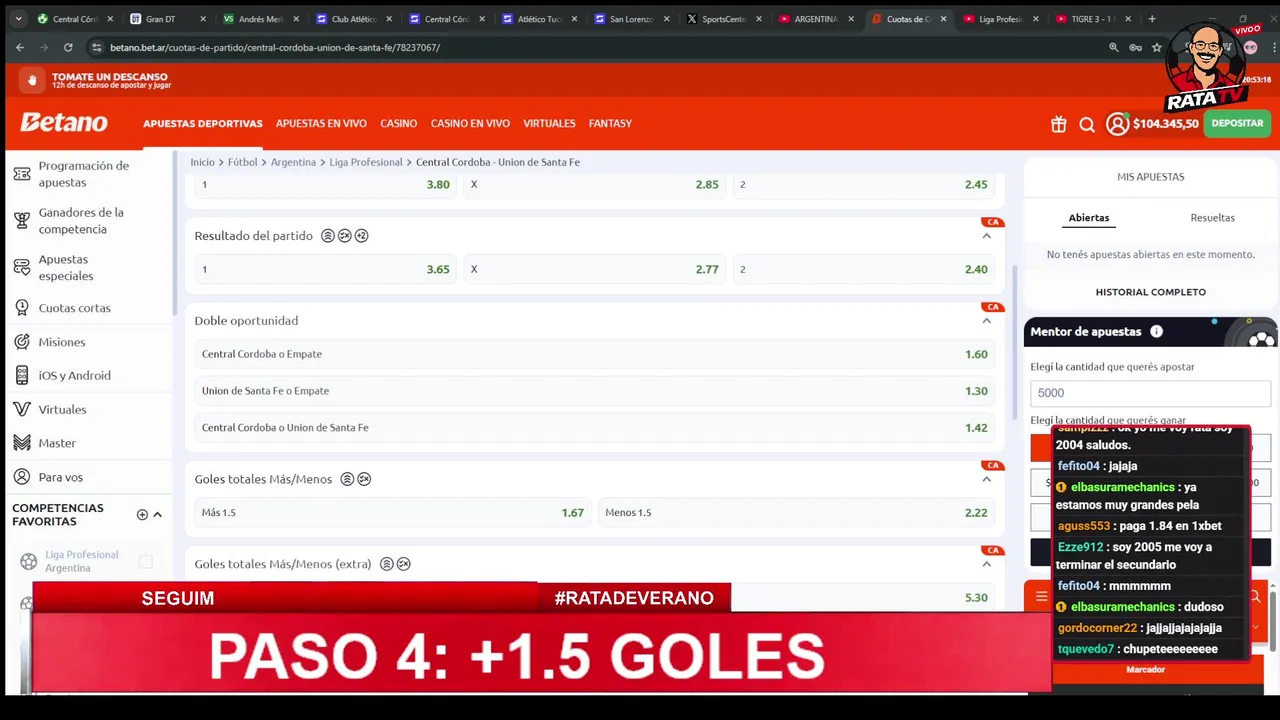The image size is (1280, 720).
Task: Select Central Cordoba o Union de Santa Fe 1.42
Action: [594, 427]
